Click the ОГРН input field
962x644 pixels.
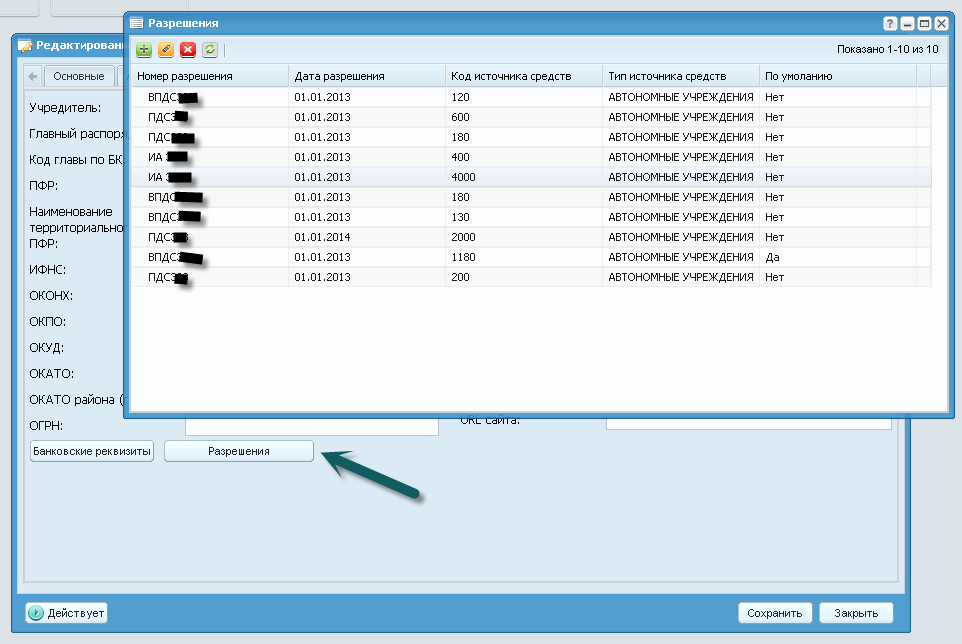pyautogui.click(x=312, y=427)
